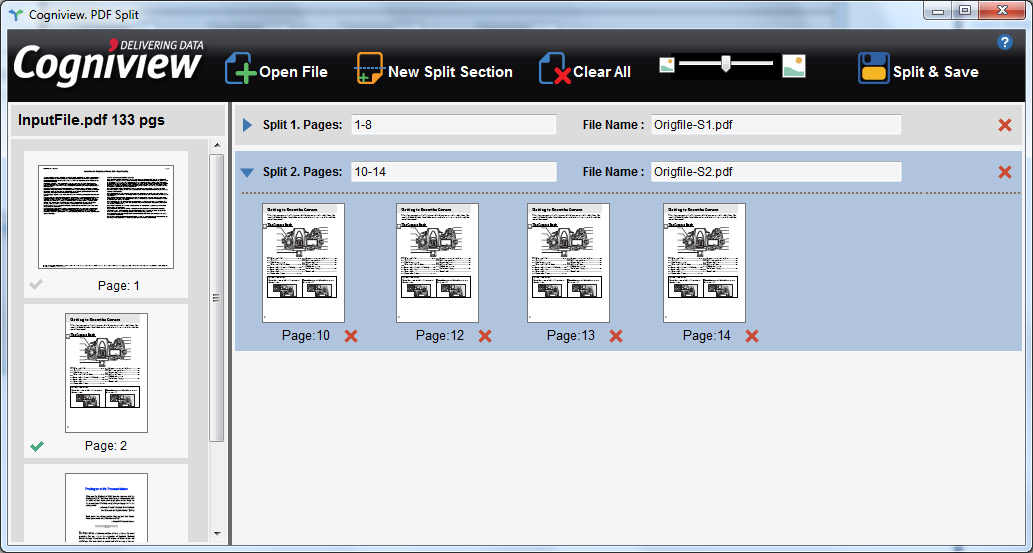Click the Split & Save label
The height and width of the screenshot is (553, 1033).
[935, 72]
